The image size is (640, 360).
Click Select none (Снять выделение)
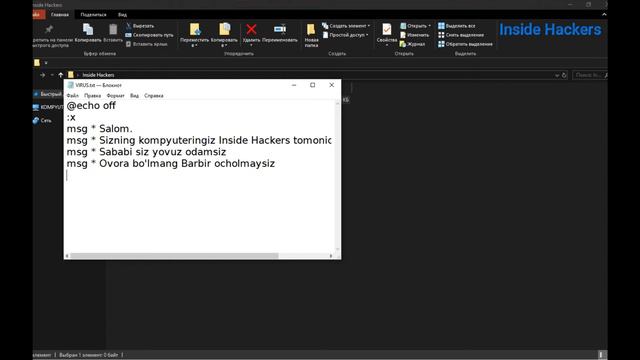(461, 35)
